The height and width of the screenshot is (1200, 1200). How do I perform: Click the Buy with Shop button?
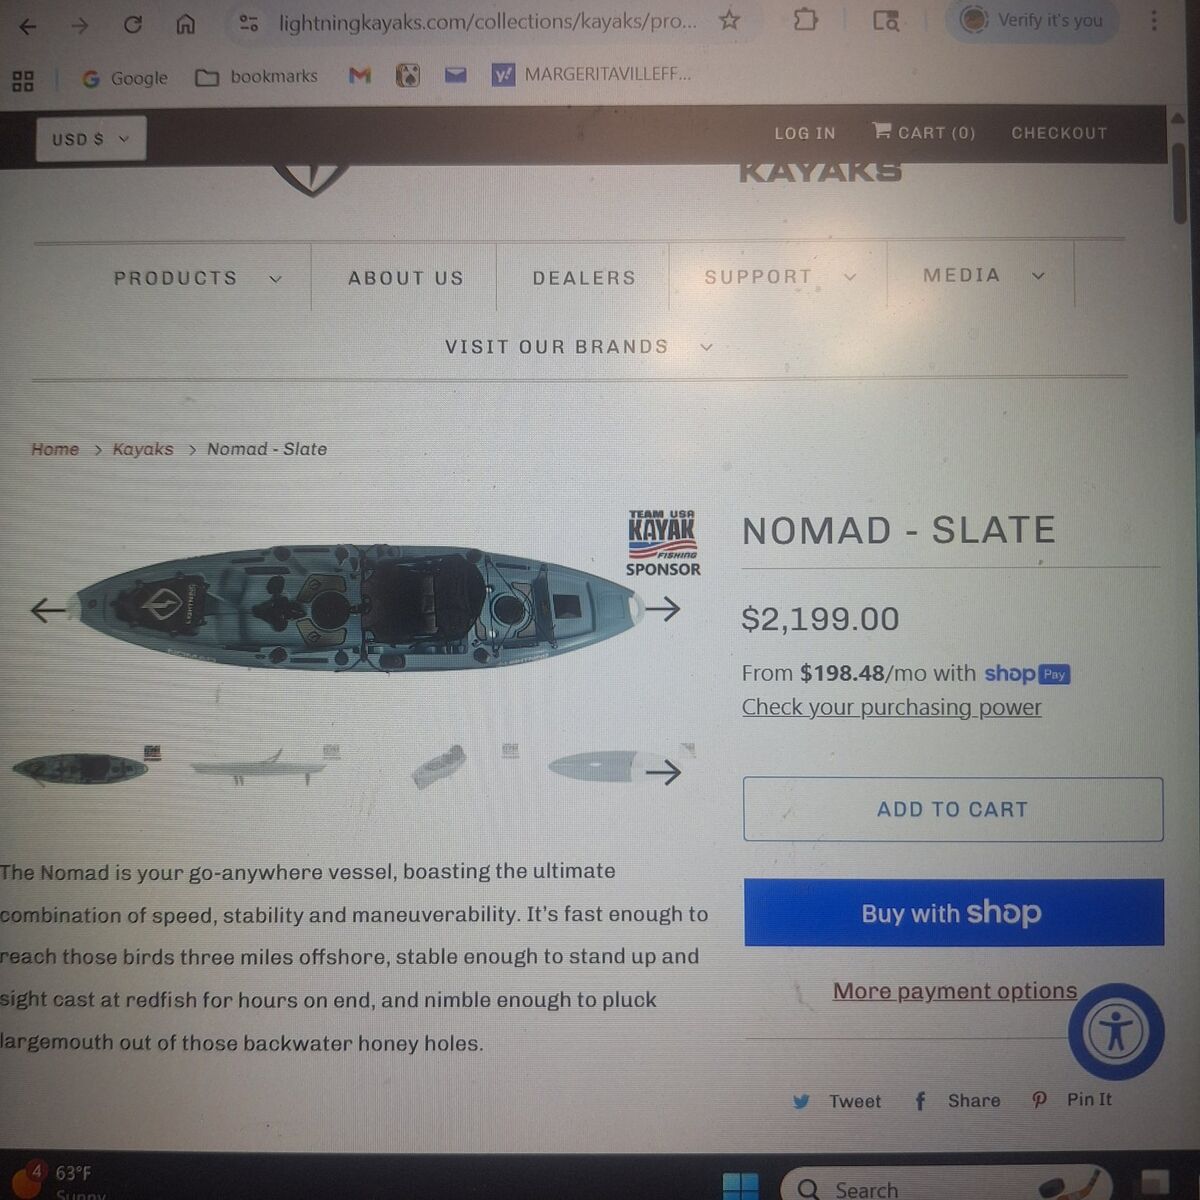(953, 912)
